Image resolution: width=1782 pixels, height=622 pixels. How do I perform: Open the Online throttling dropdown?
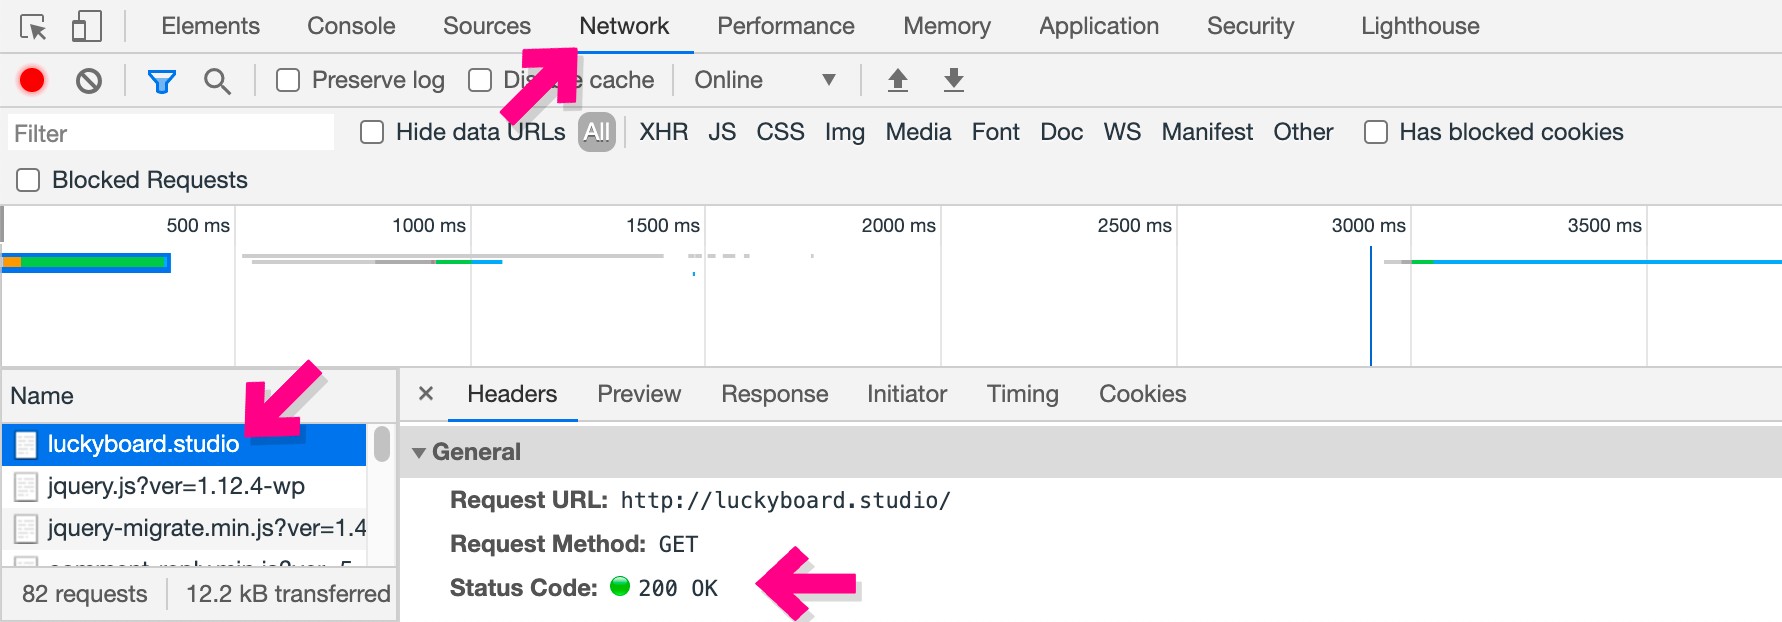click(x=764, y=80)
